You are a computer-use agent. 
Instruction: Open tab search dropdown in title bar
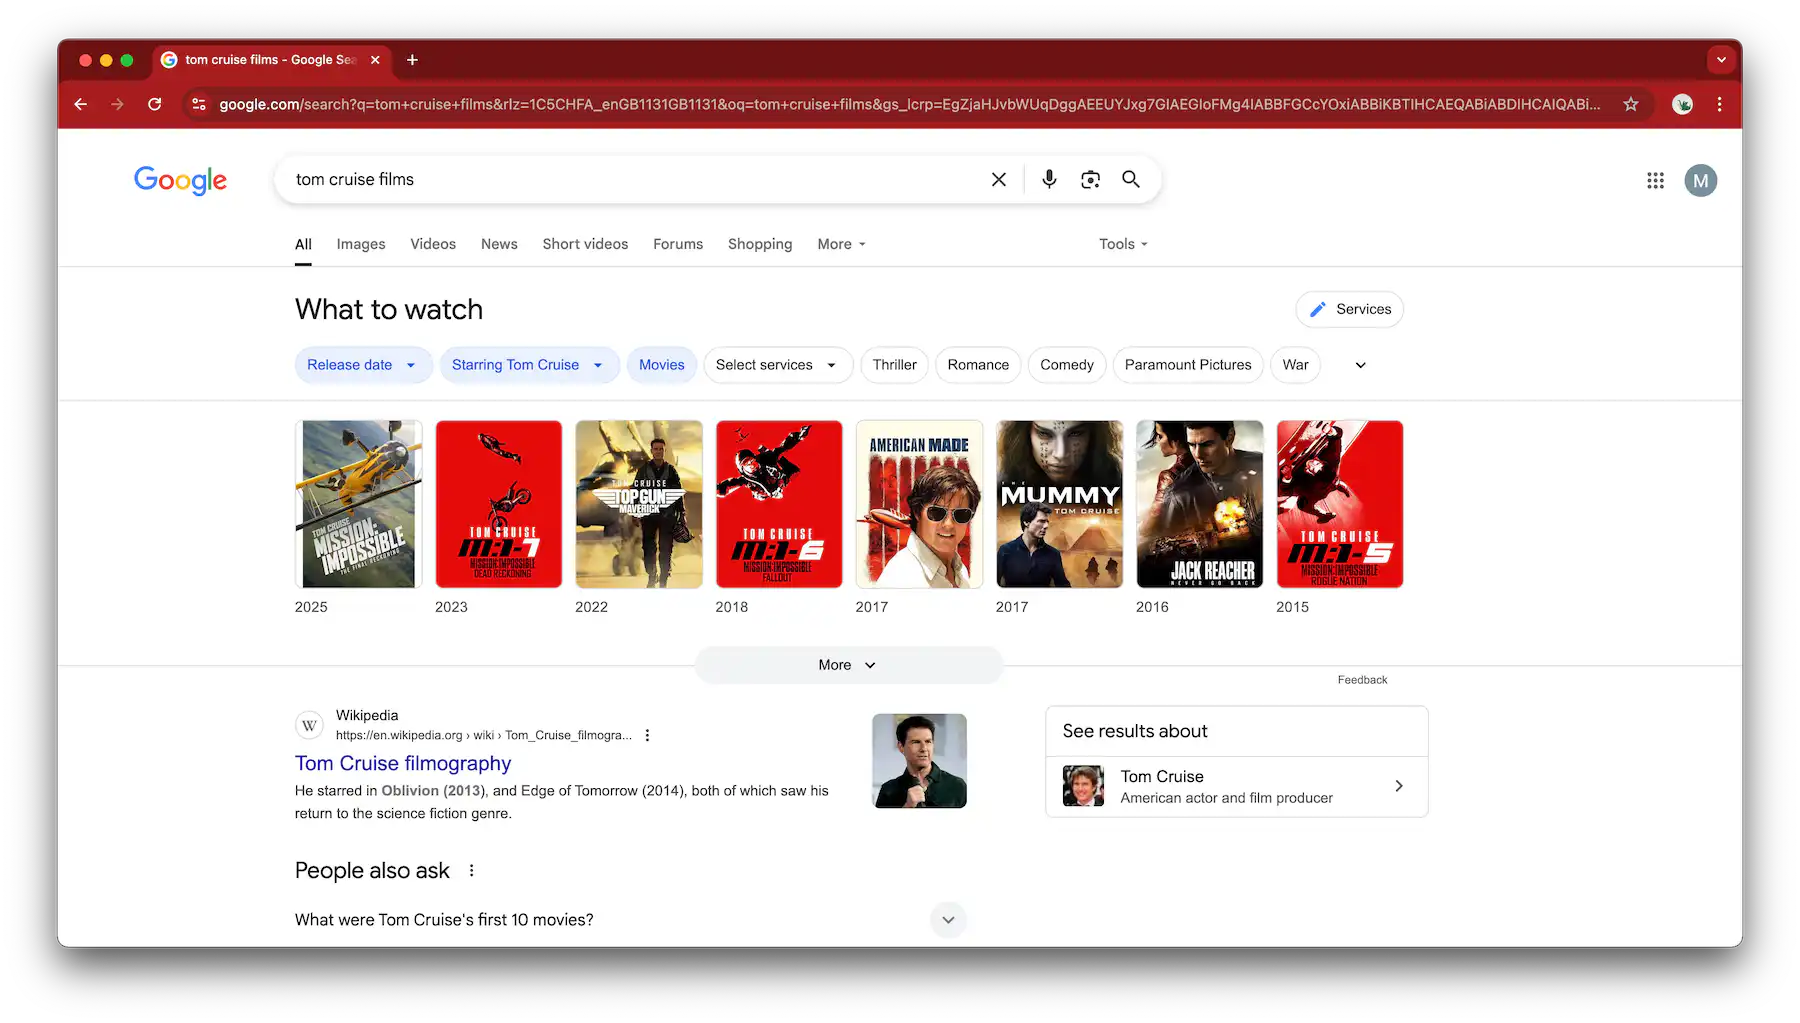pyautogui.click(x=1721, y=60)
